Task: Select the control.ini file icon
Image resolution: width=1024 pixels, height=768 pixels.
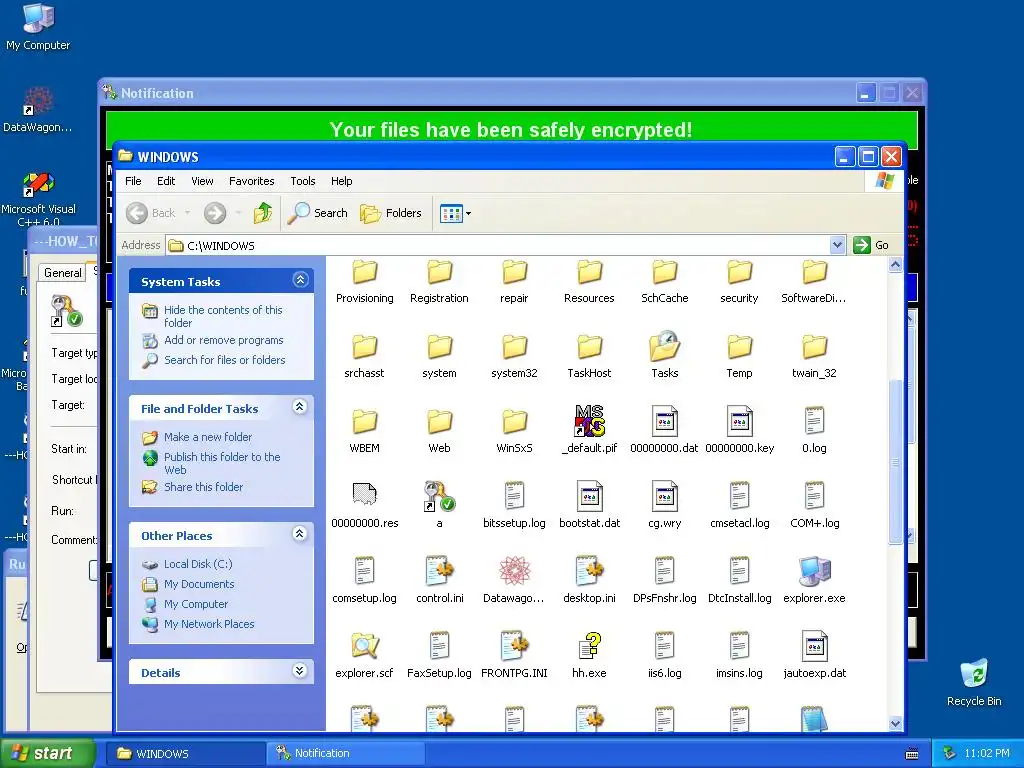Action: click(440, 571)
